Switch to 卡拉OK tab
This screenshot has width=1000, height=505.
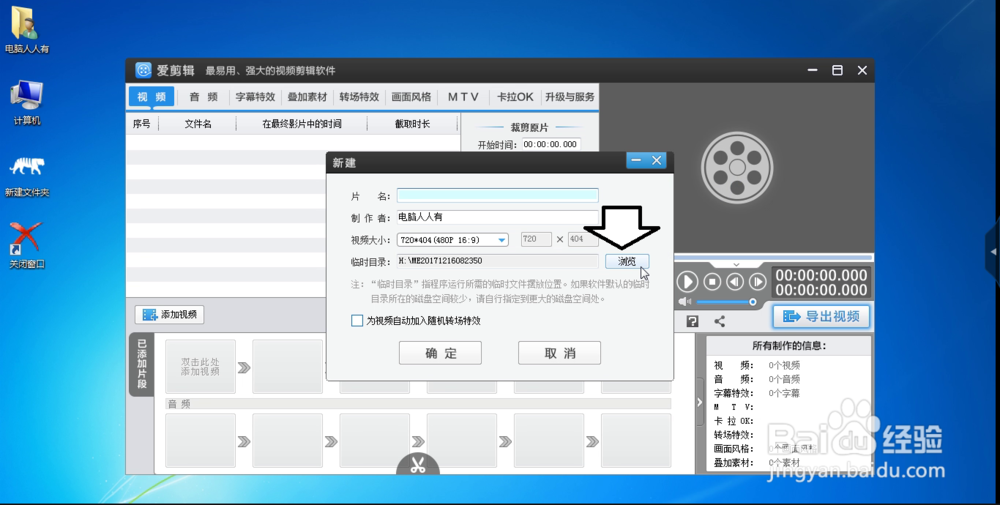[515, 97]
